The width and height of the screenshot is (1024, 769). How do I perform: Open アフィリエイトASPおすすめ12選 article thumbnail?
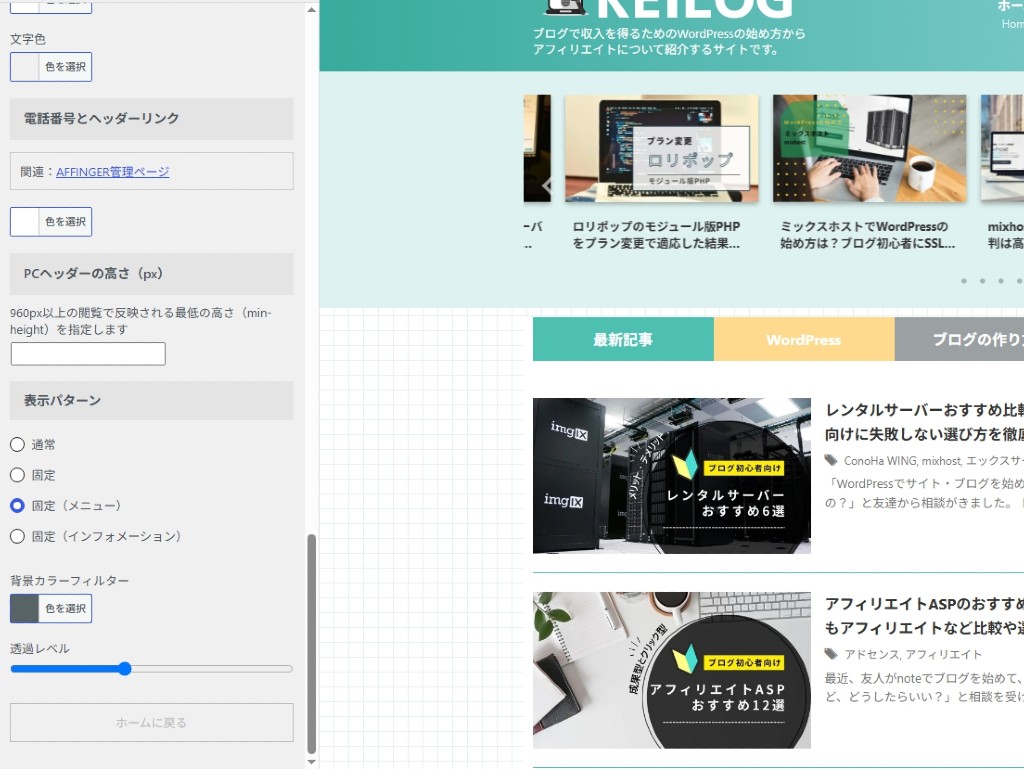672,670
